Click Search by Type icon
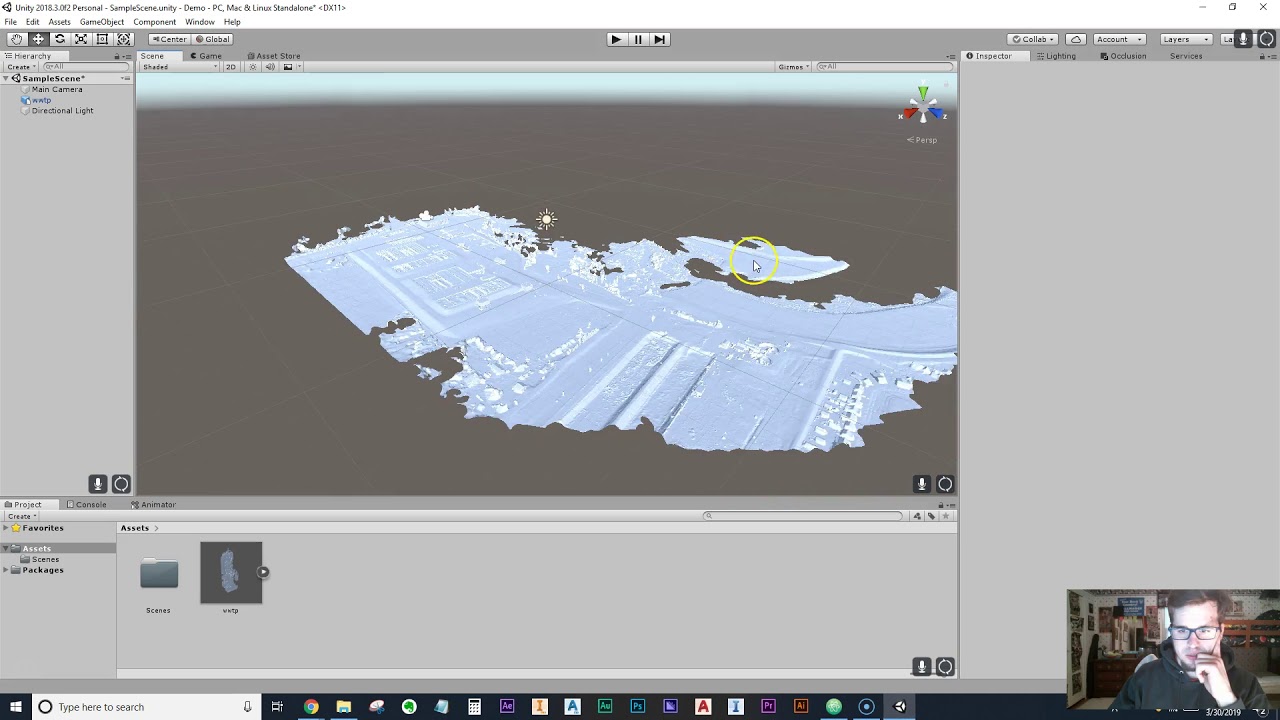 click(917, 516)
